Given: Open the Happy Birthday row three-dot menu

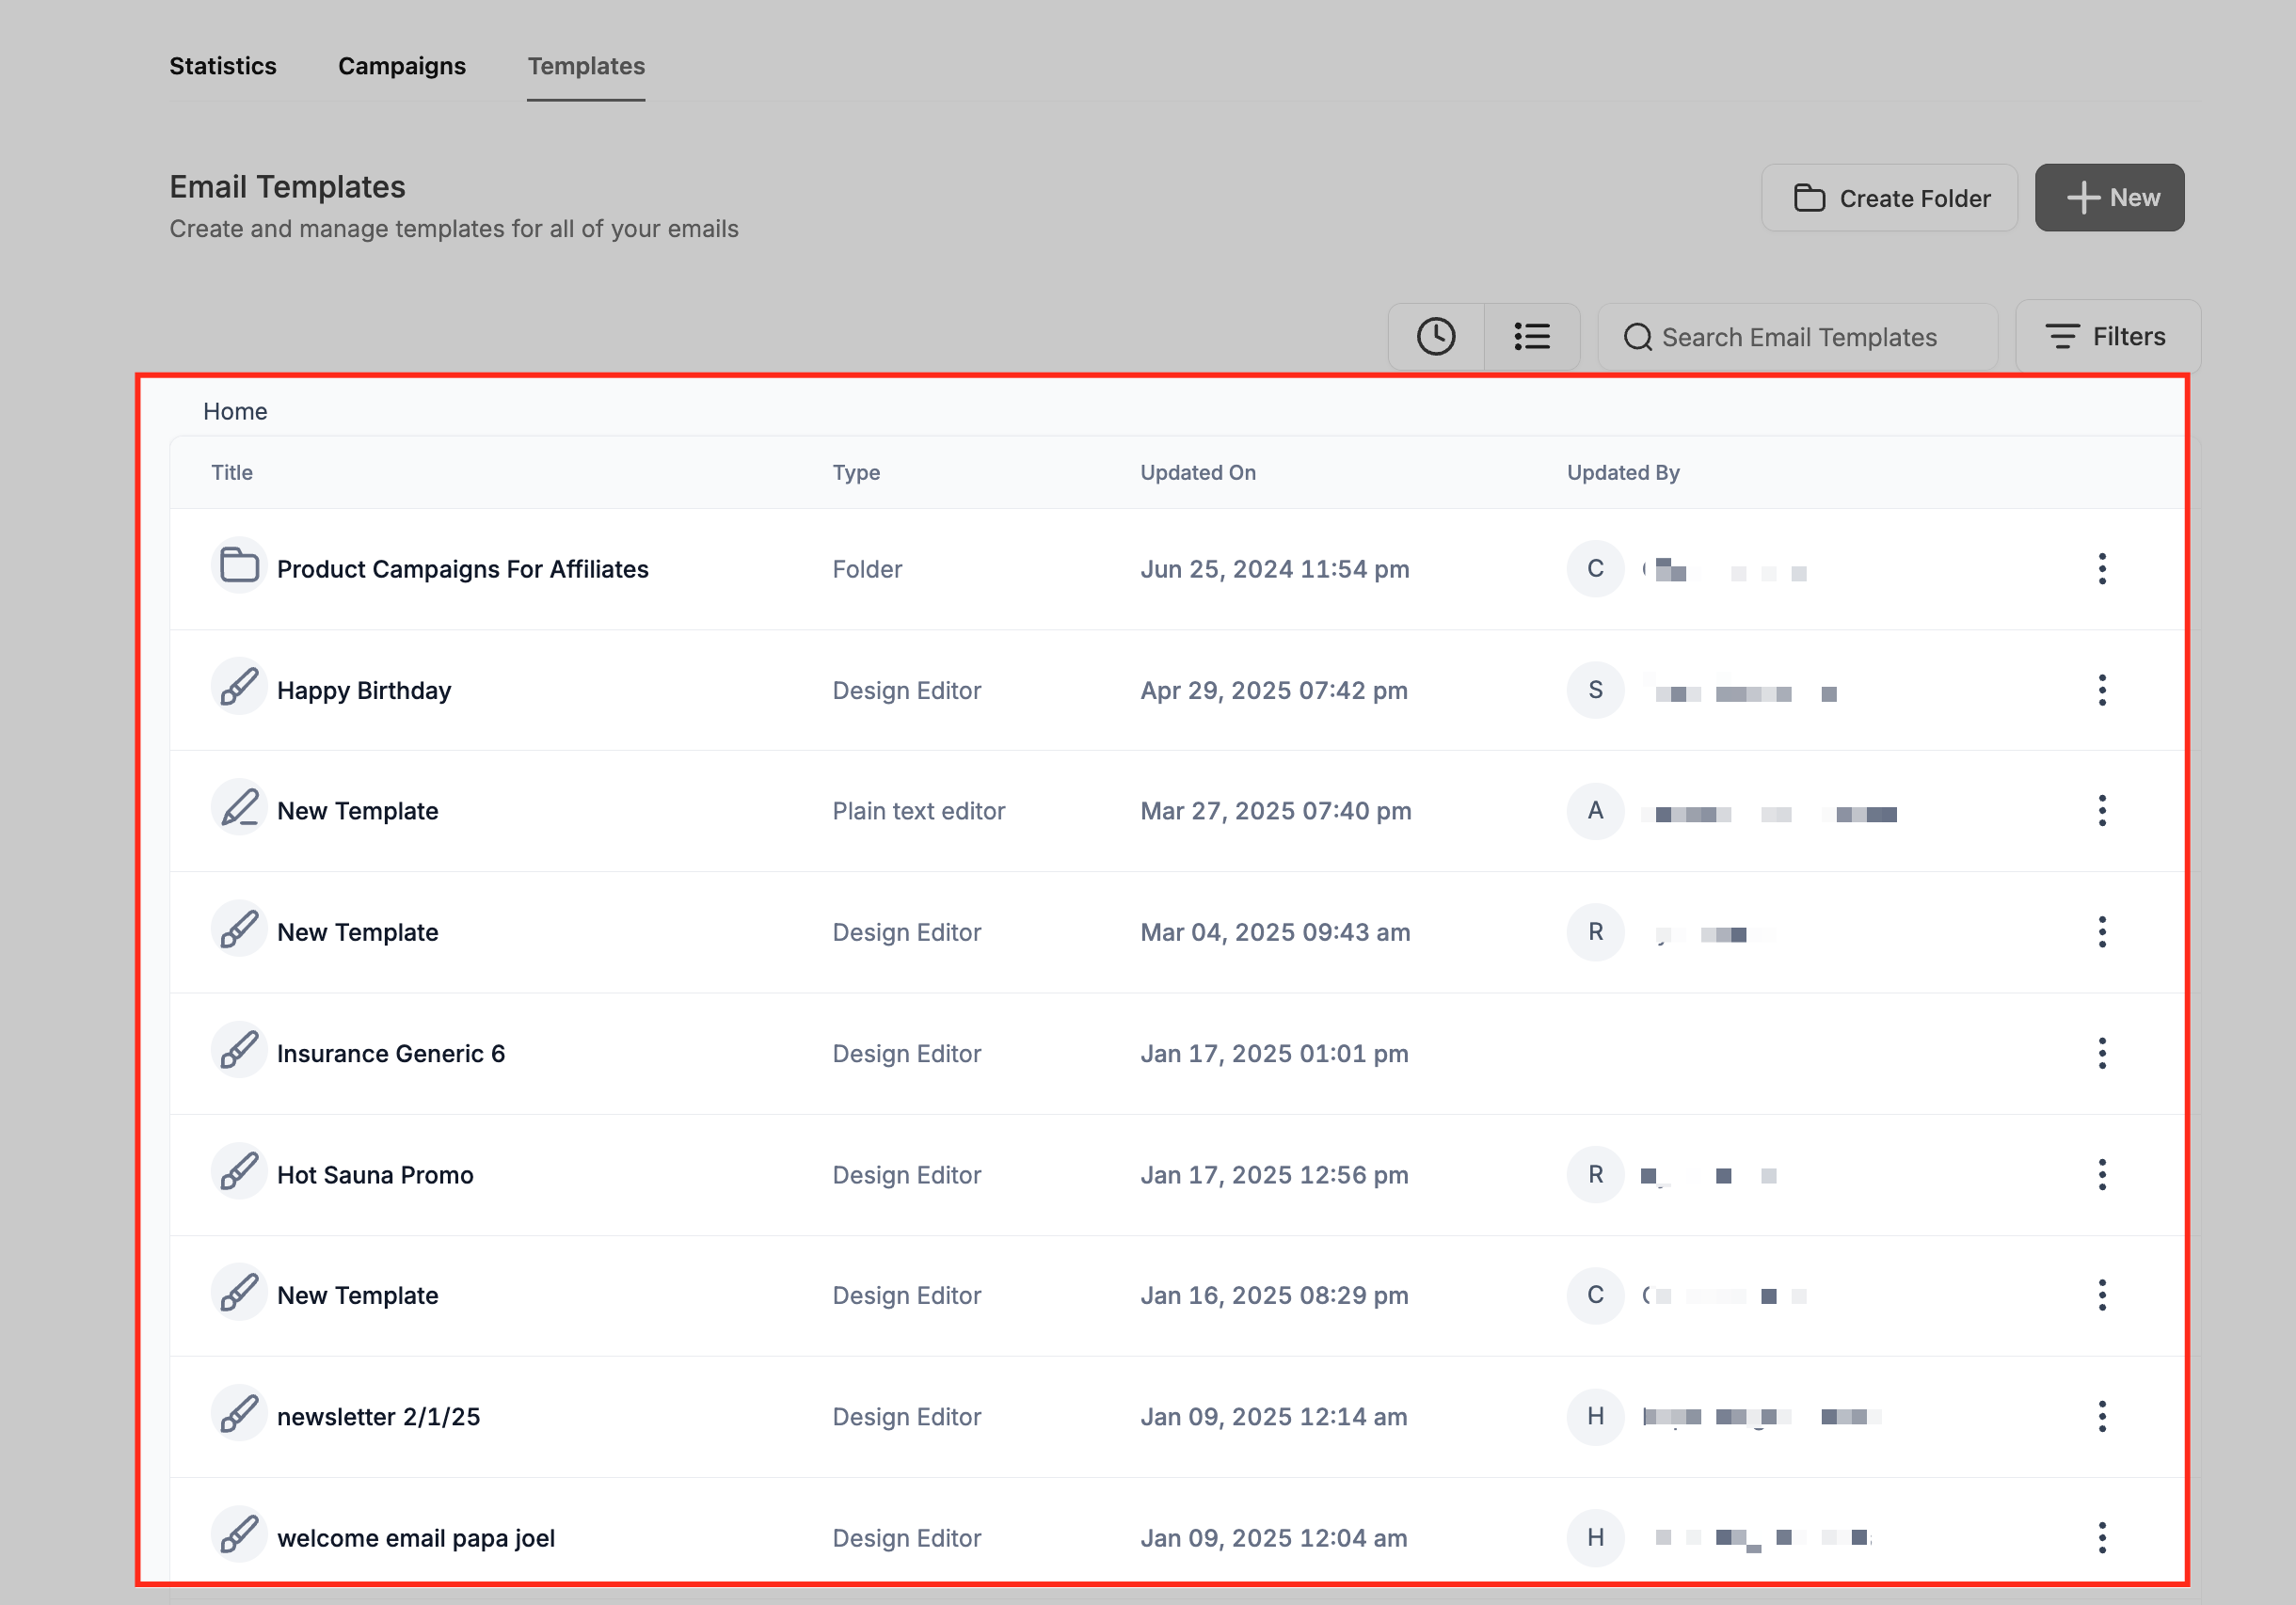Looking at the screenshot, I should [2101, 690].
